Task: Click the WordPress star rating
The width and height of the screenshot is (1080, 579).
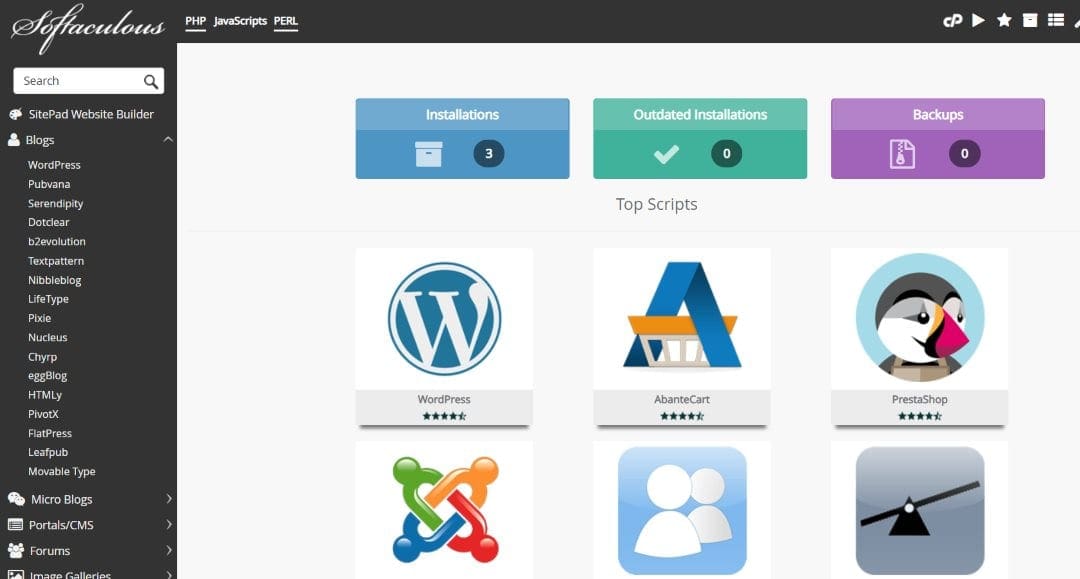Action: pos(444,416)
